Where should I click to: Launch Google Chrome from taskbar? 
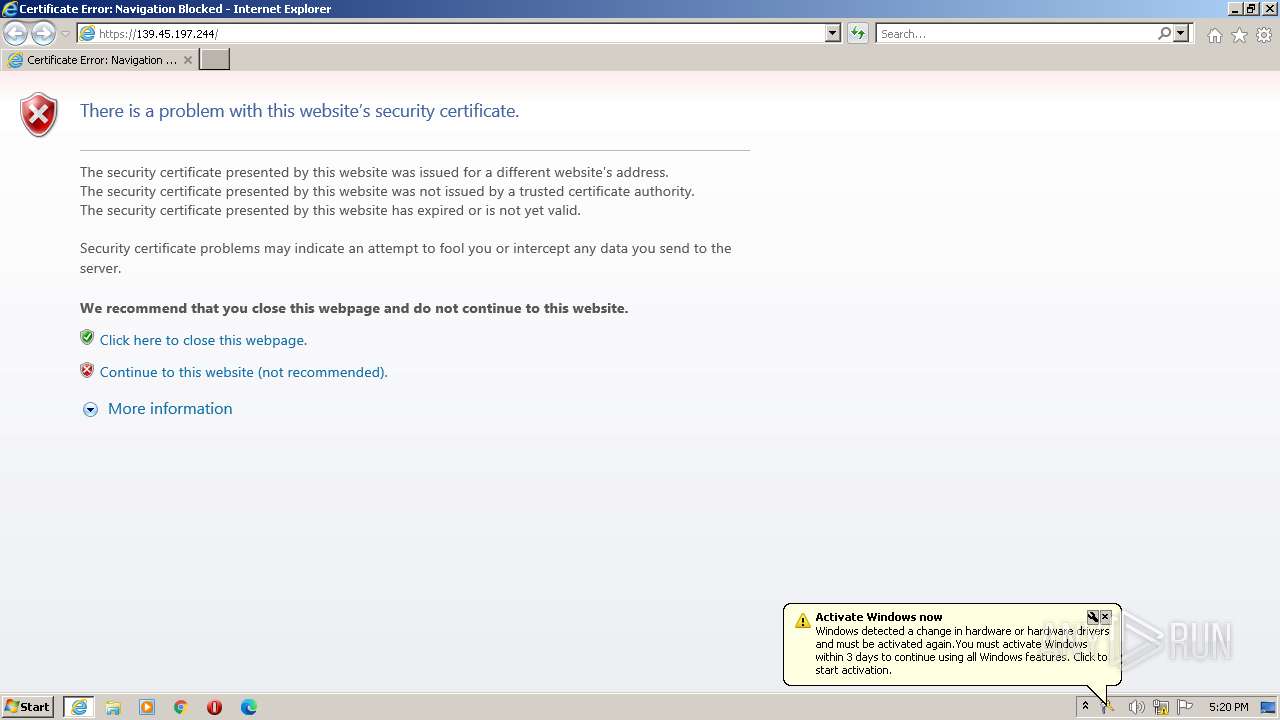point(181,707)
